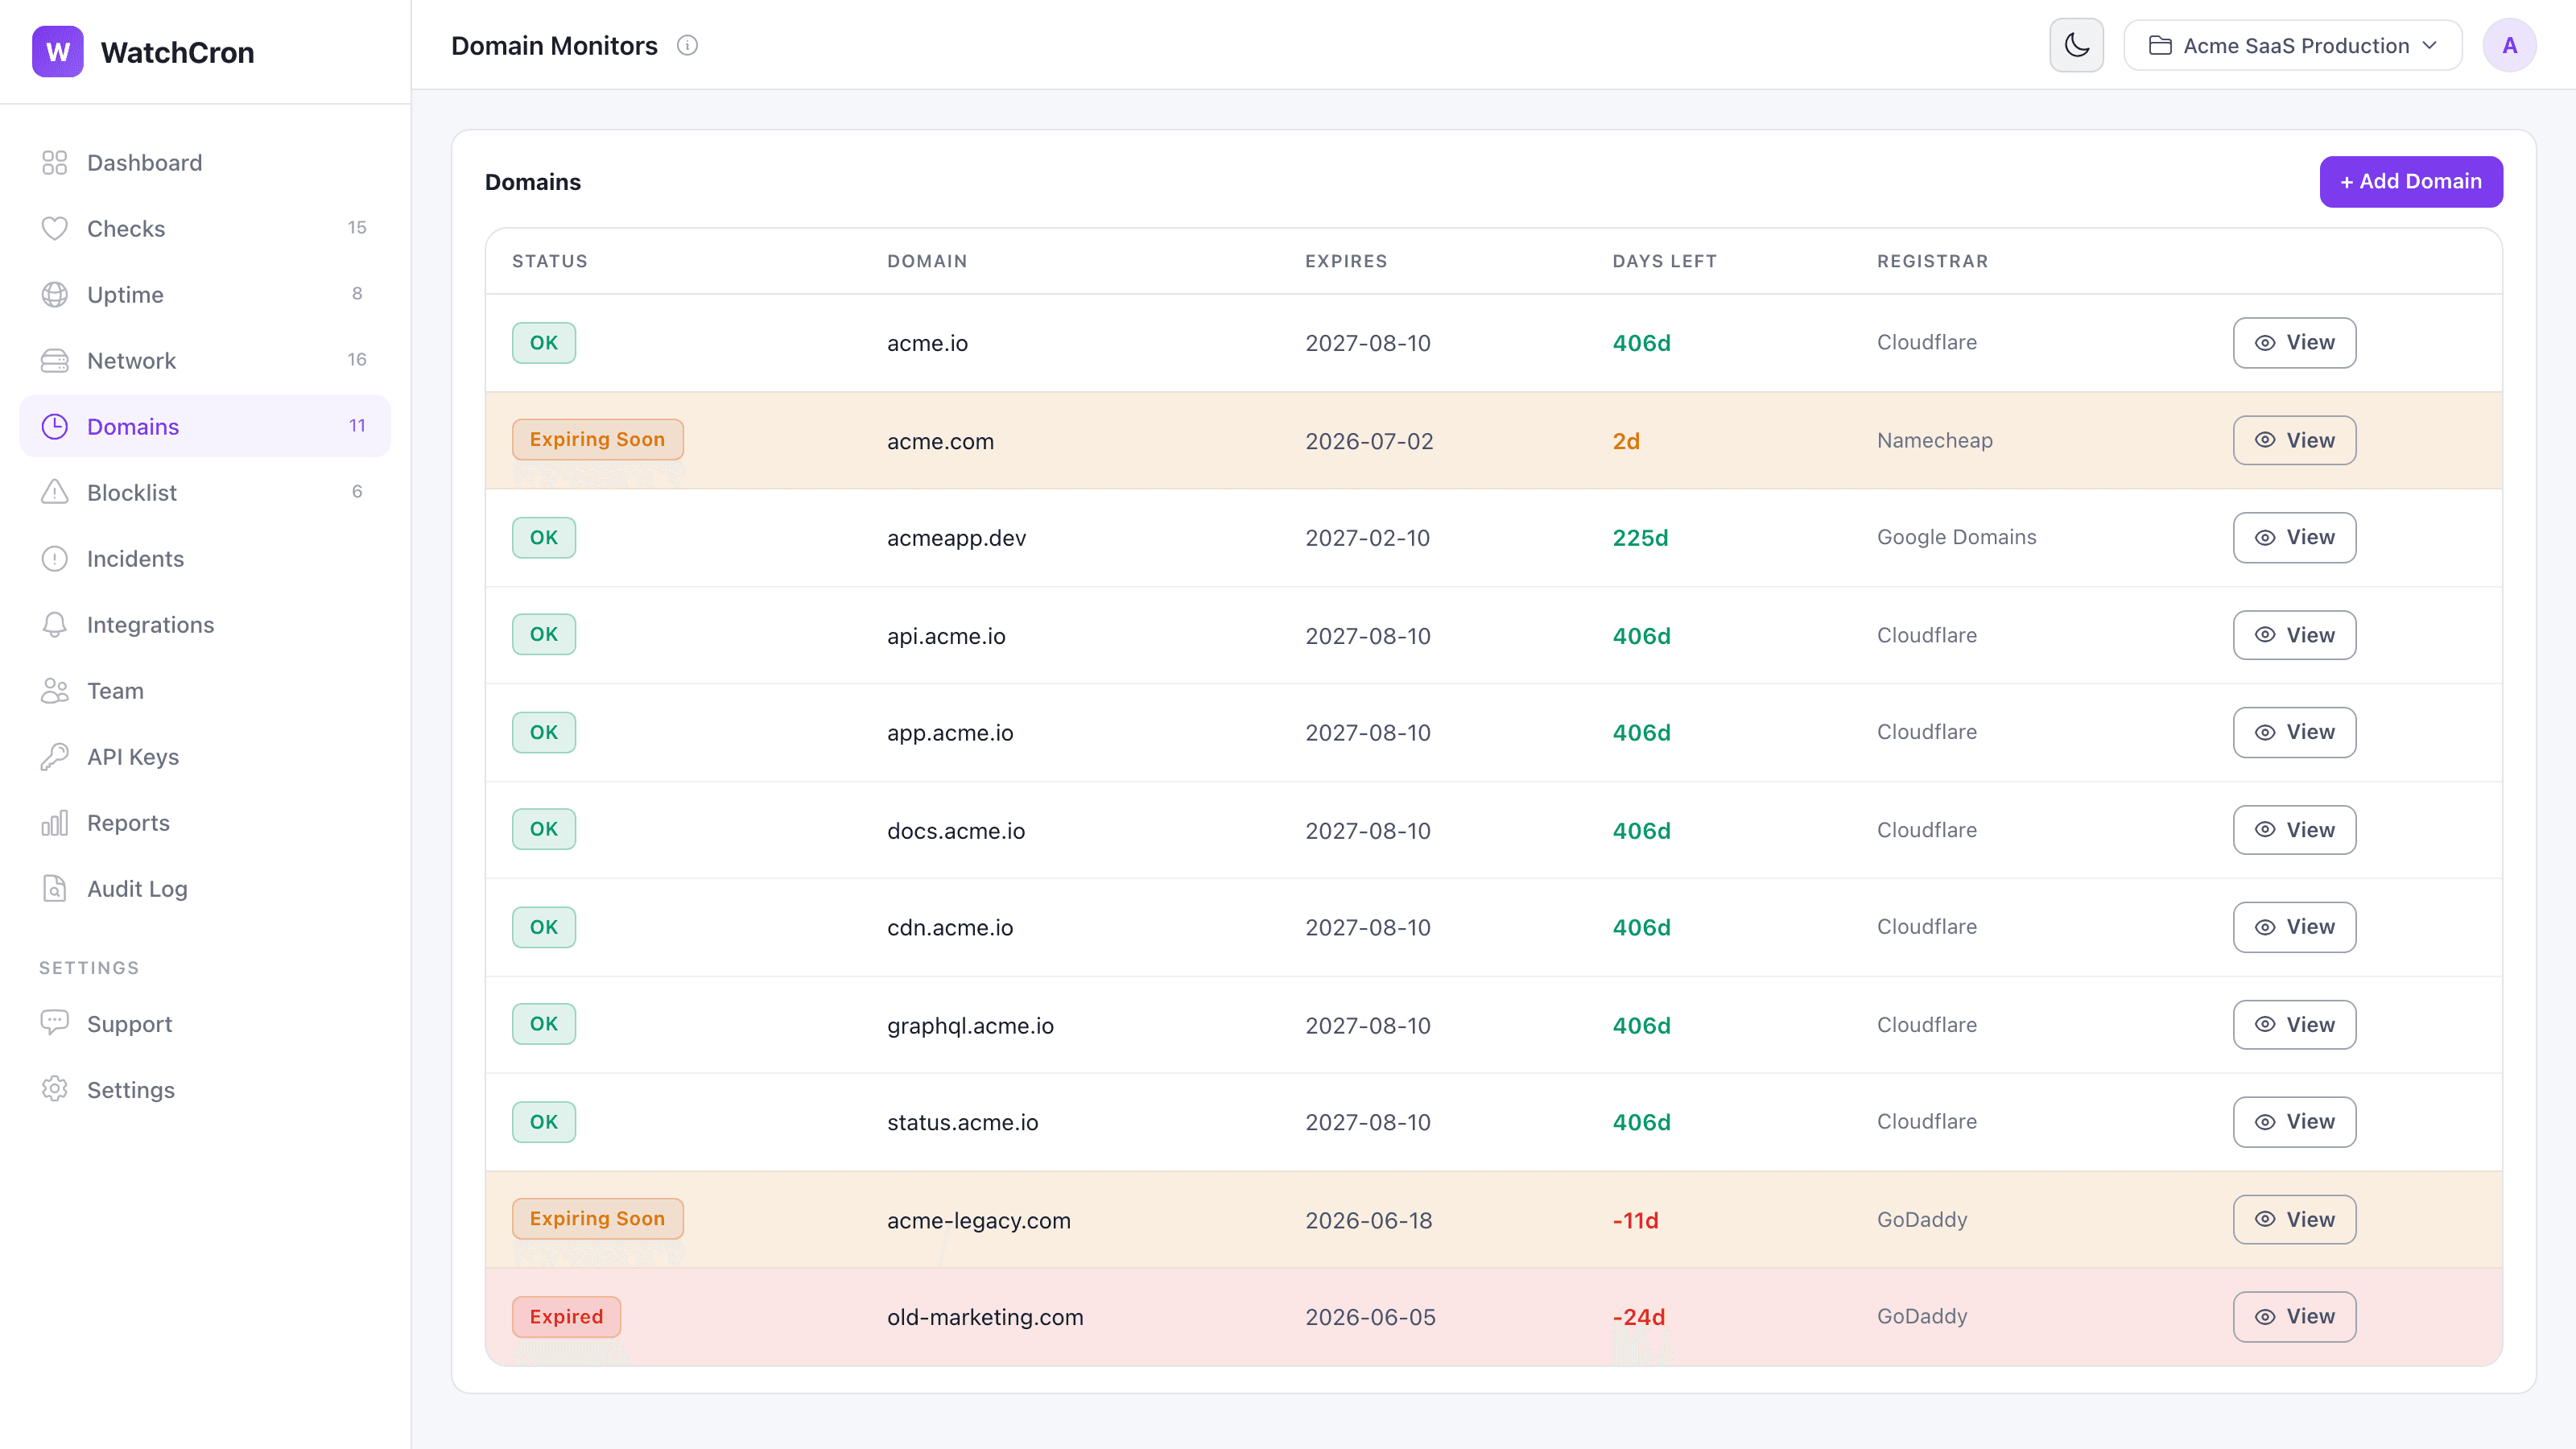View details for old-marketing.com
The height and width of the screenshot is (1449, 2576).
click(2294, 1317)
